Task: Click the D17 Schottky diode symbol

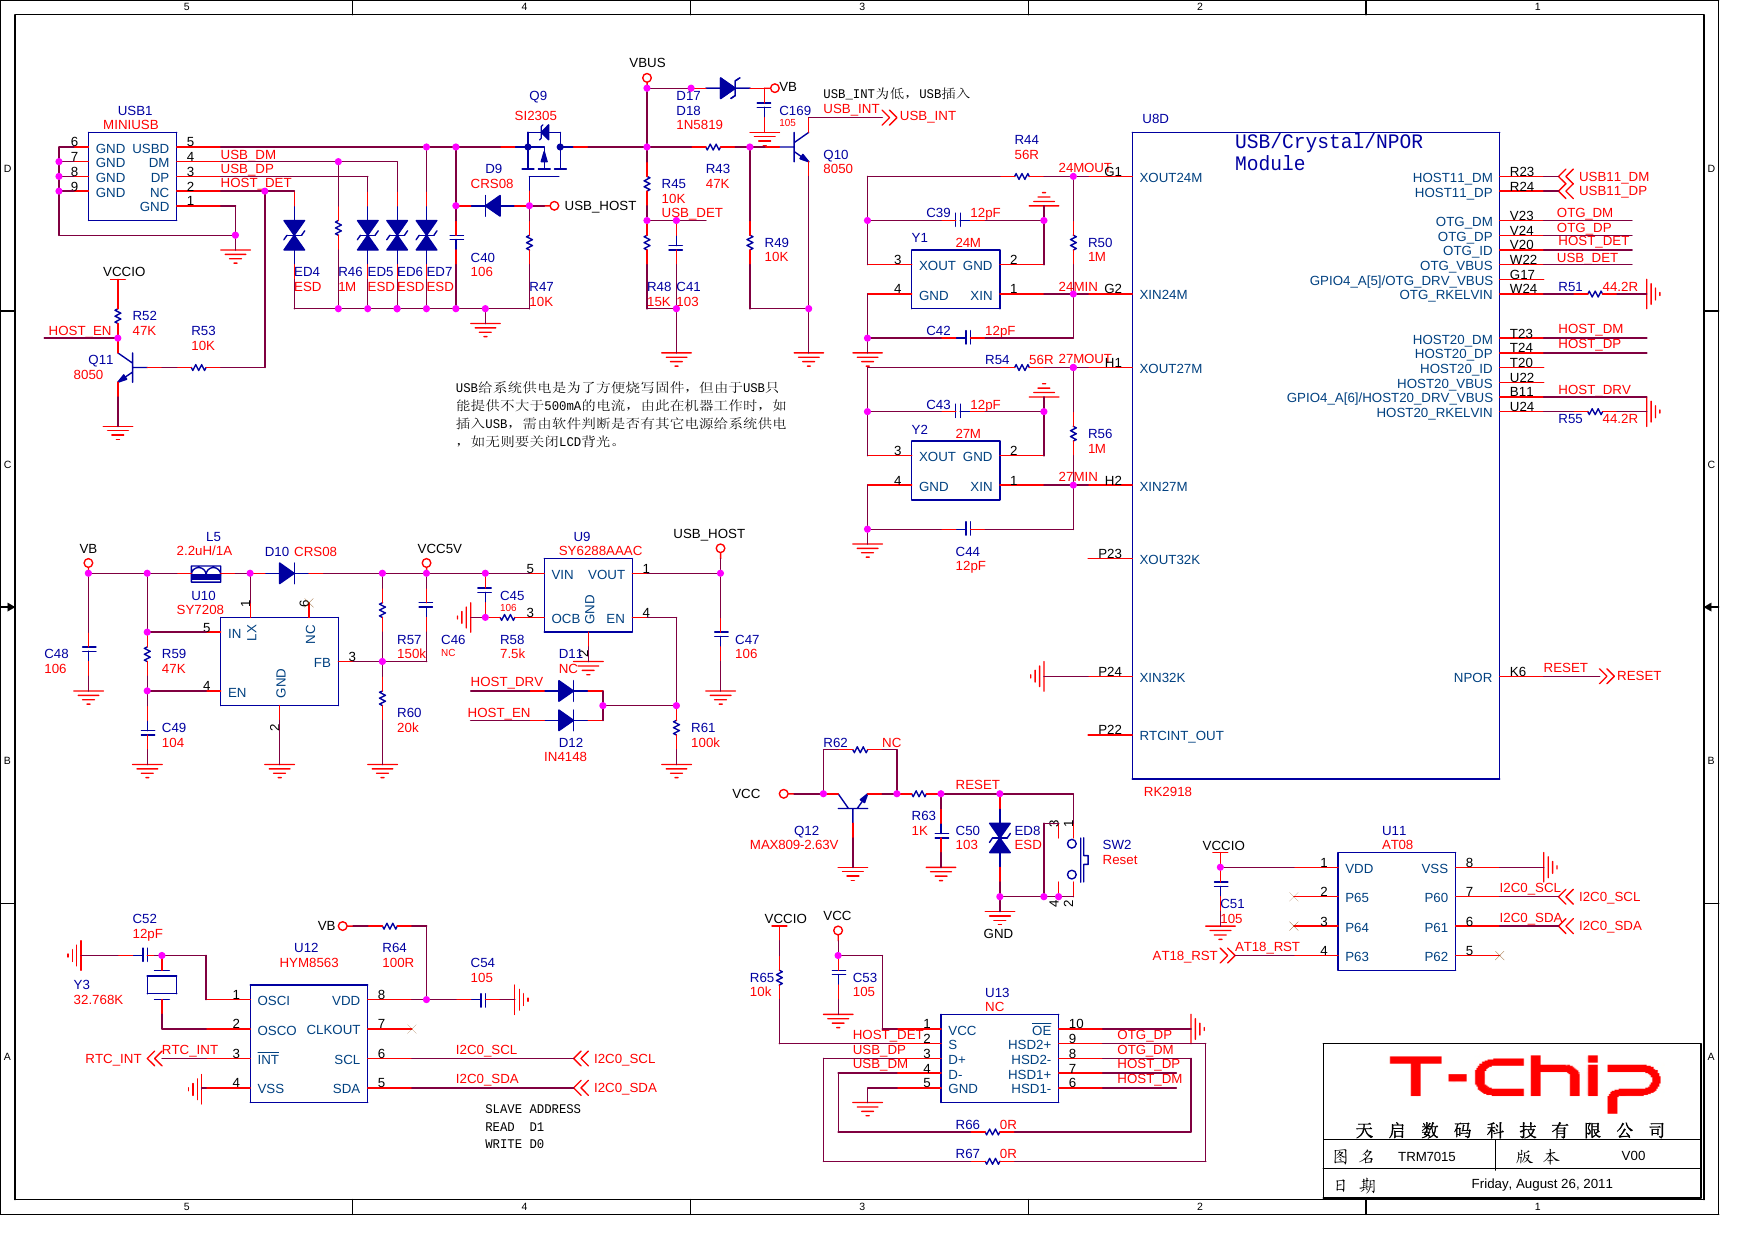Action: (729, 88)
